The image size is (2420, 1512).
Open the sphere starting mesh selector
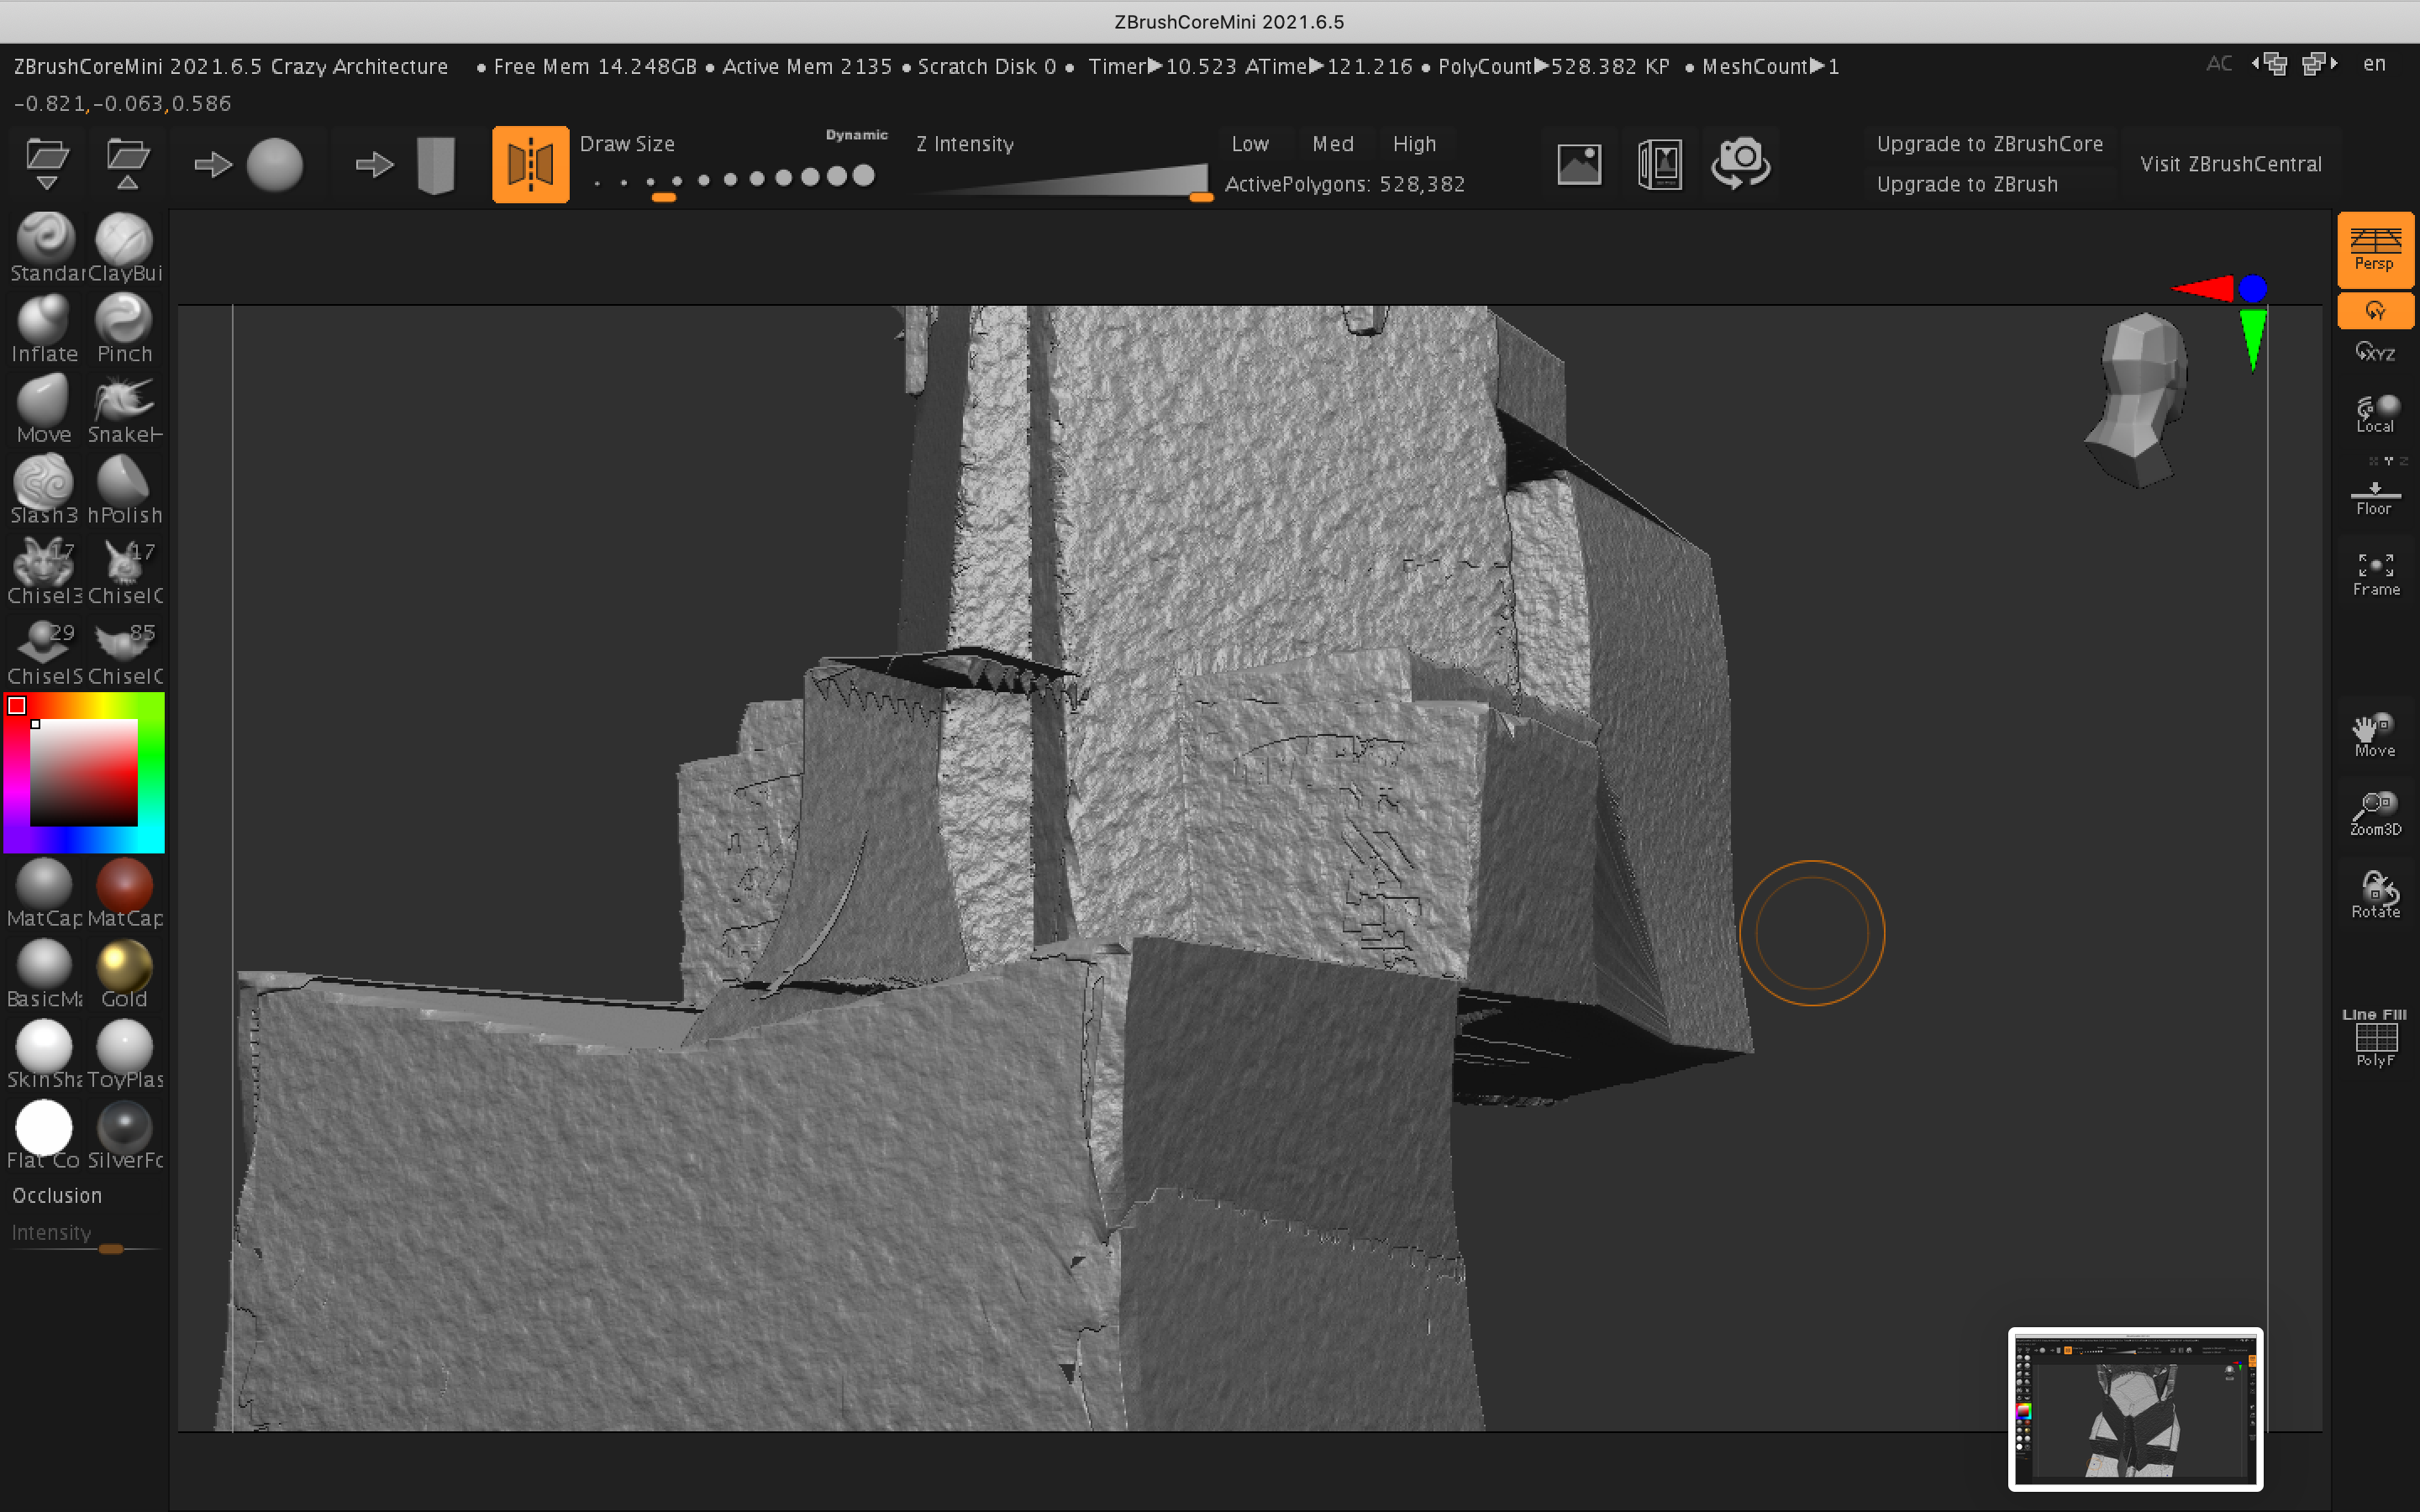(x=274, y=164)
